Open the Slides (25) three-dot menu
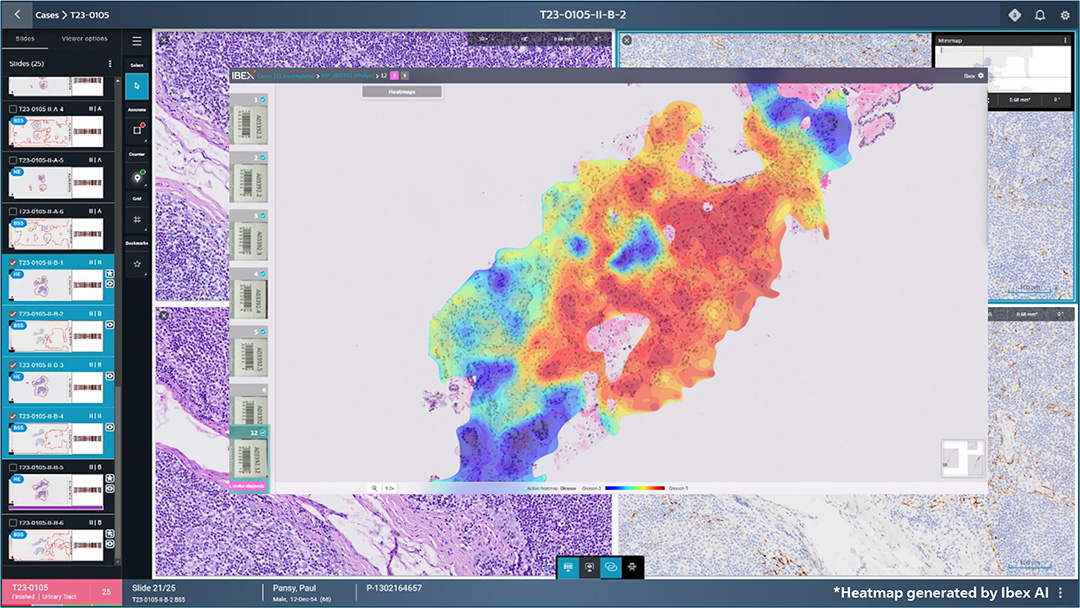Screen dimensions: 1080x608 [110, 64]
